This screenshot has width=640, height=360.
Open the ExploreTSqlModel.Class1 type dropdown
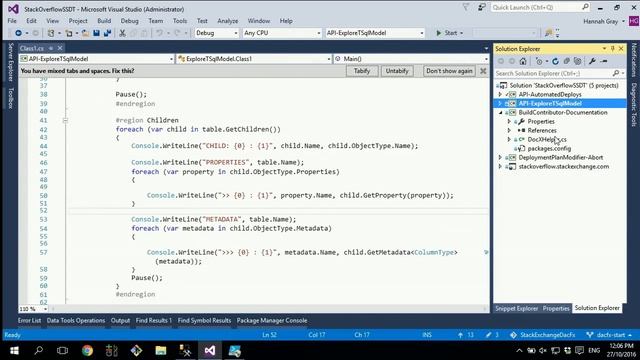254,59
